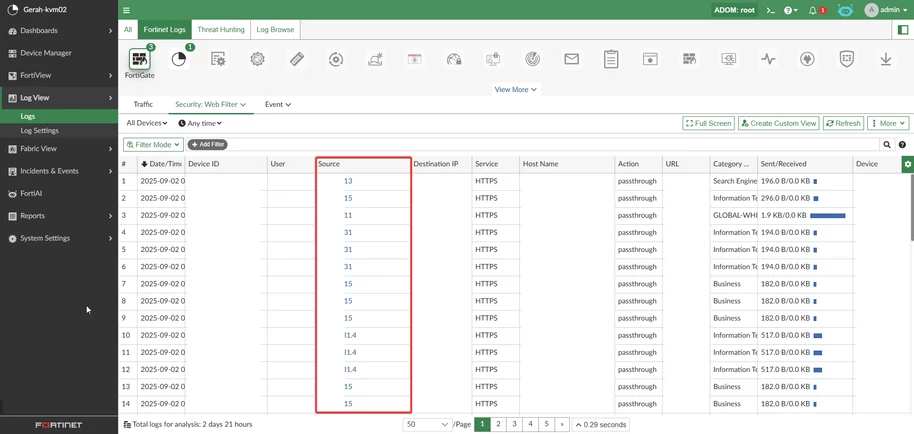Viewport: 914px width, 434px height.
Task: Change the 50 per page selector
Action: tap(427, 424)
